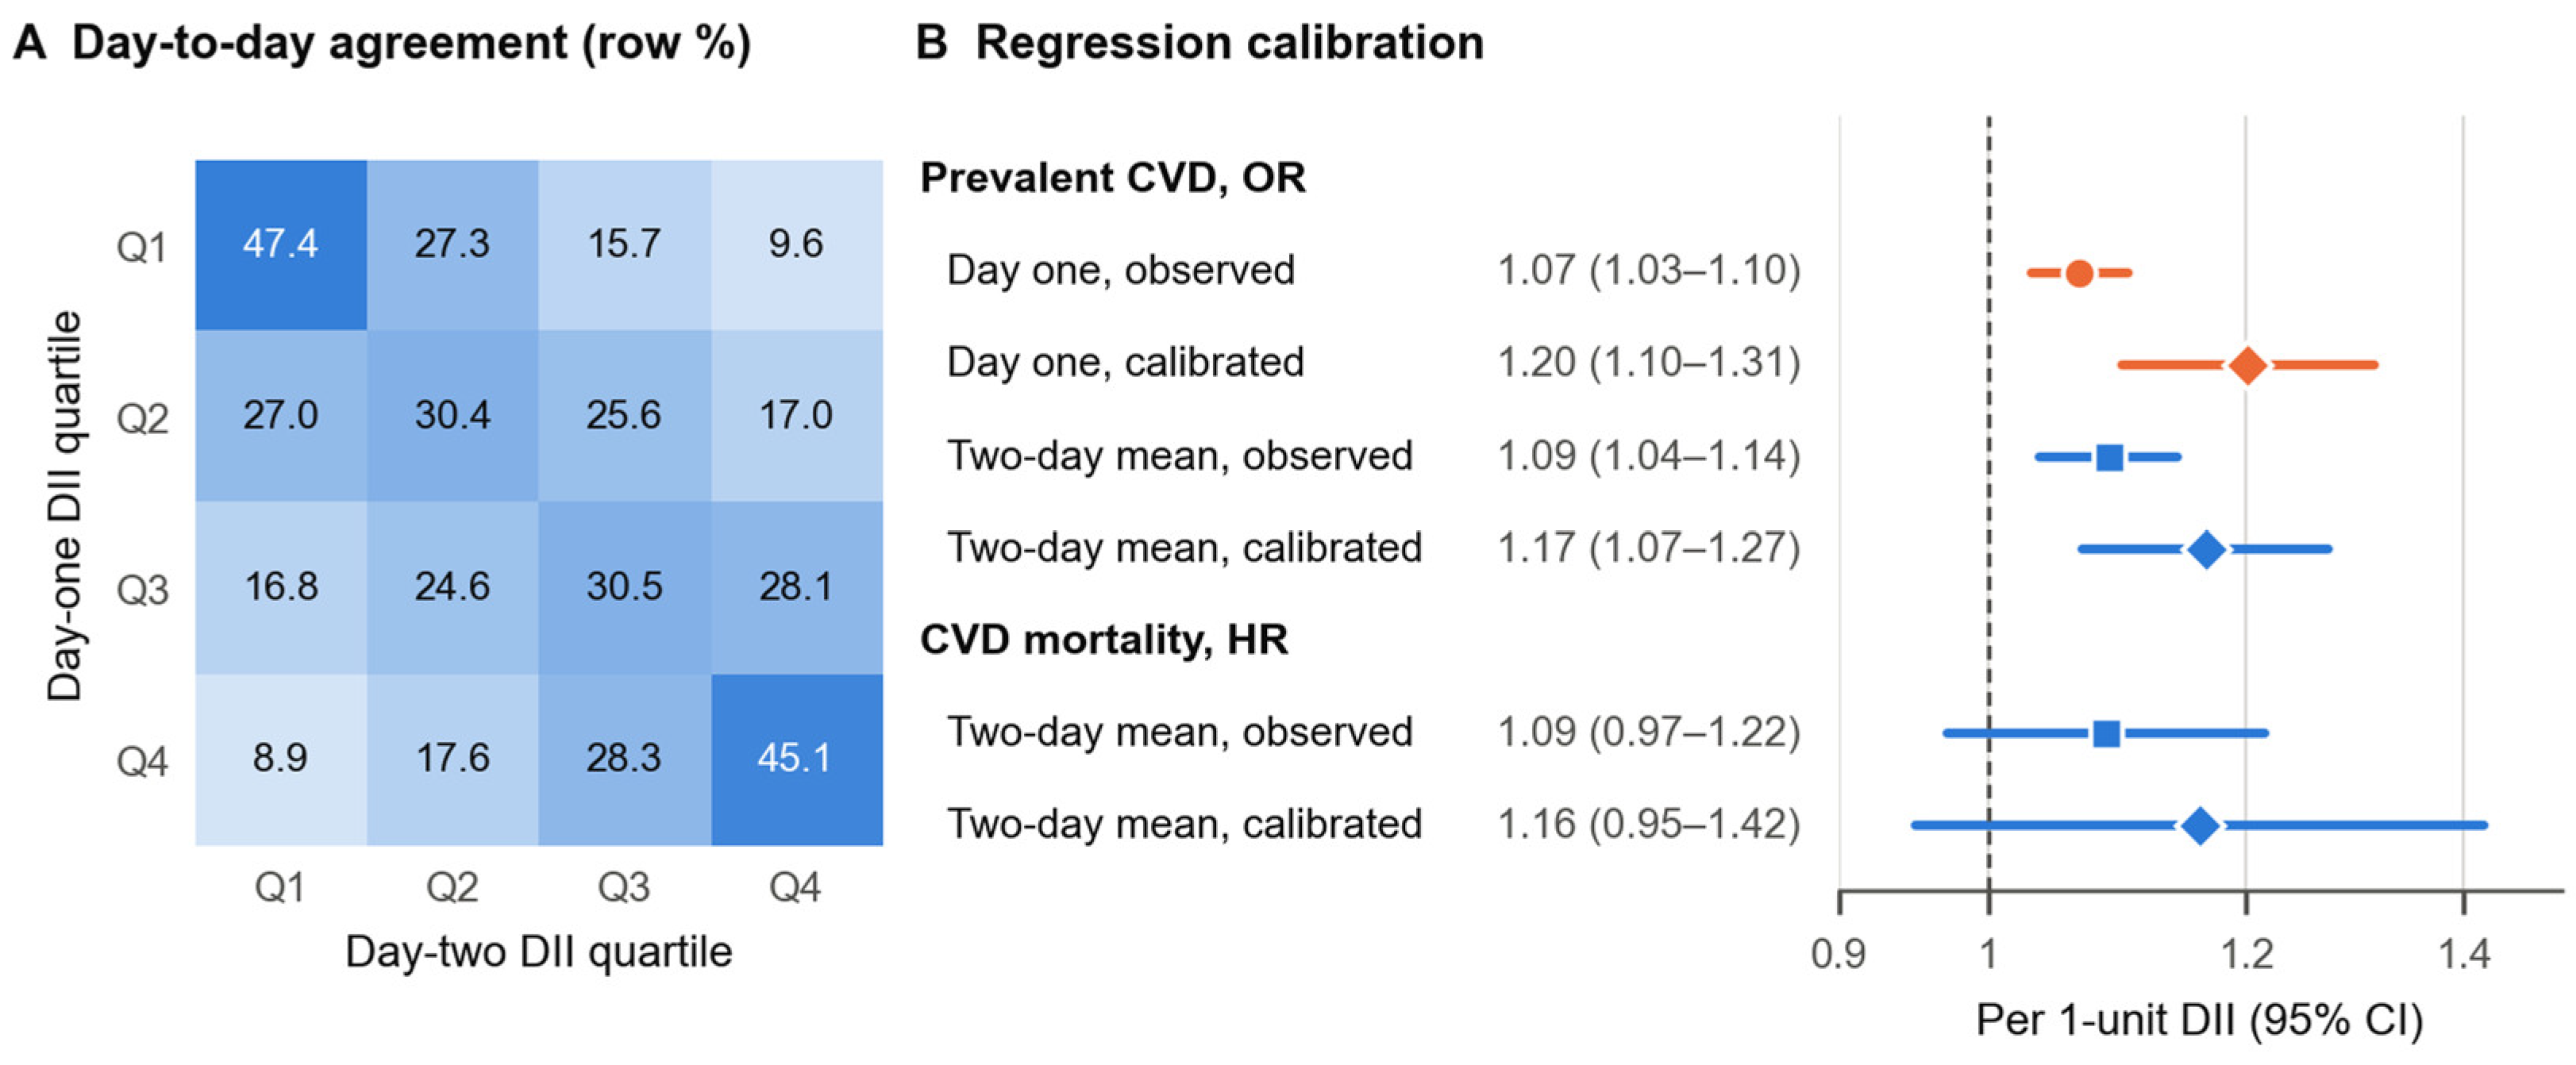Click the 'Prevalent CVD, OR' heading

pos(1113,178)
